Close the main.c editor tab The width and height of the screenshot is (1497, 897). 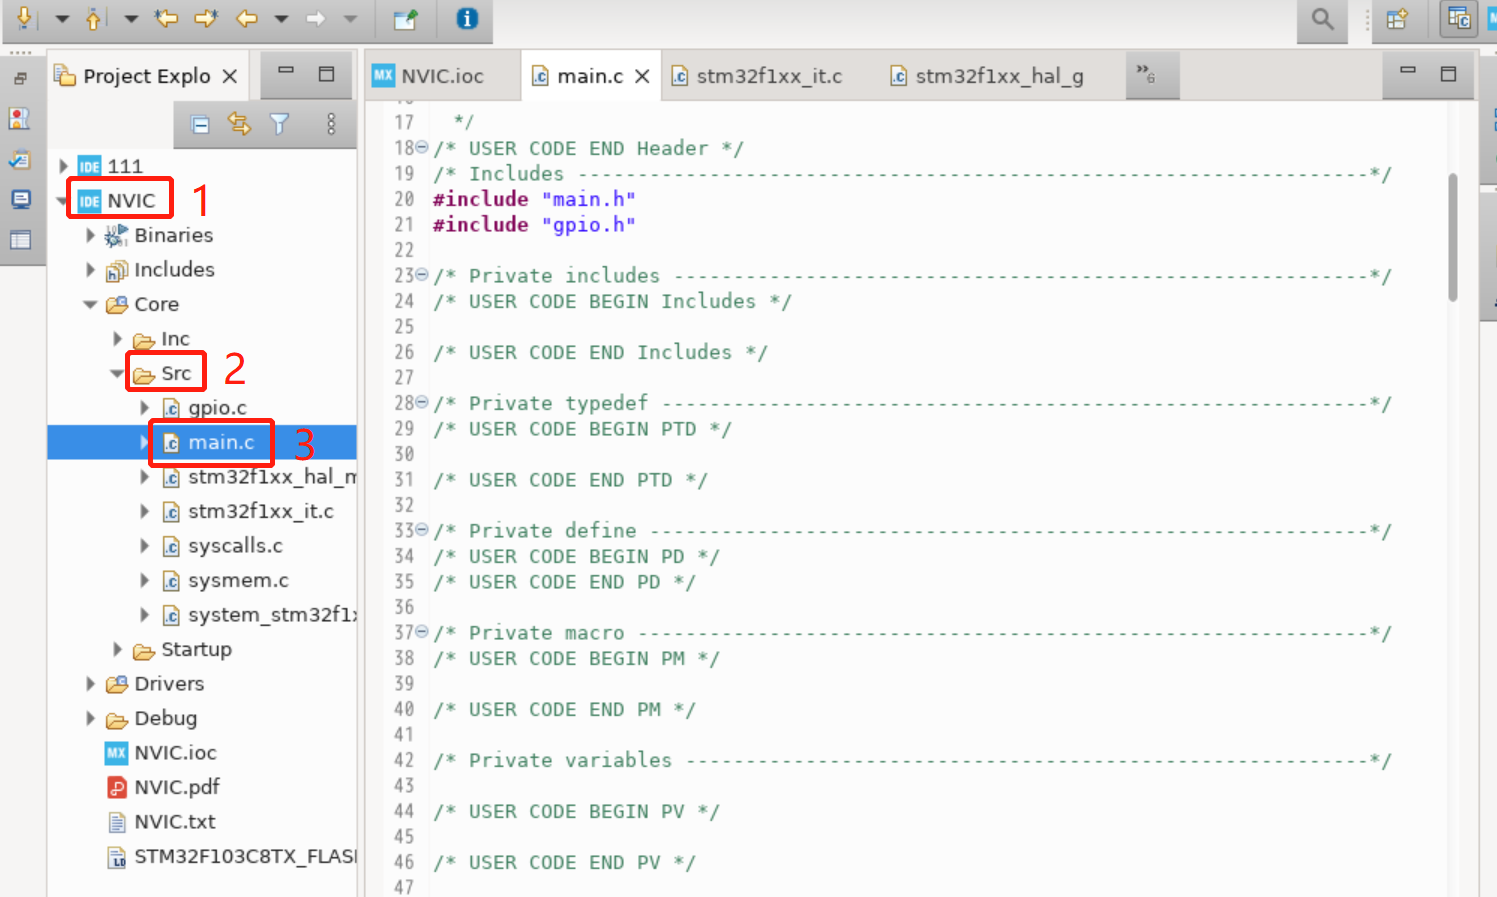click(x=643, y=76)
